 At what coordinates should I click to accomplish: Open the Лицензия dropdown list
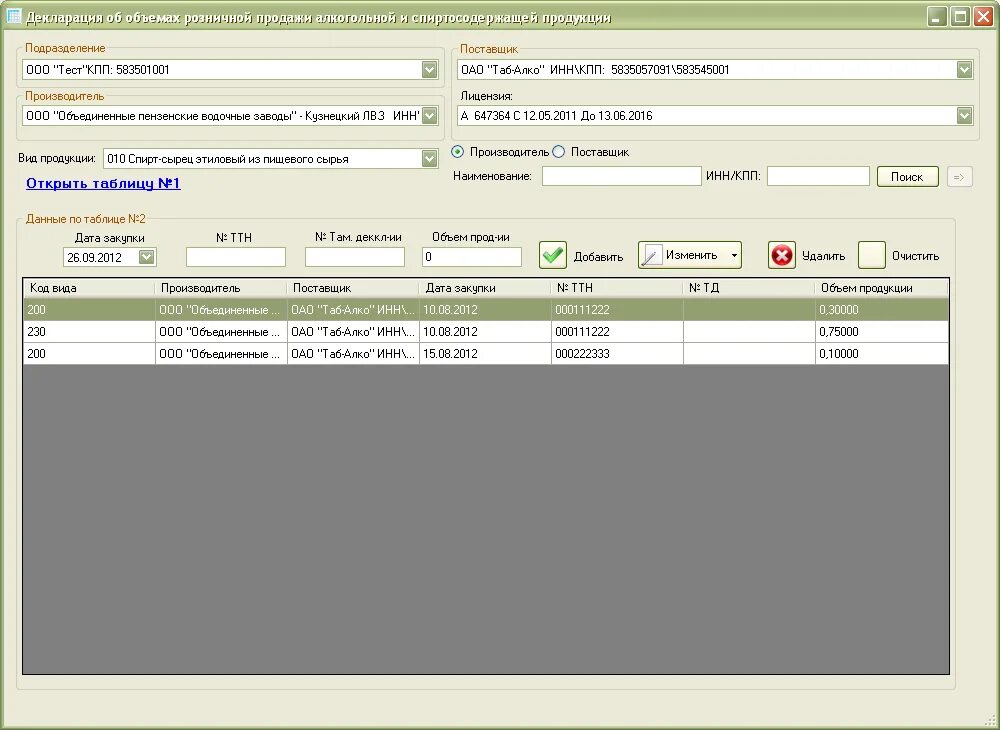[x=964, y=115]
